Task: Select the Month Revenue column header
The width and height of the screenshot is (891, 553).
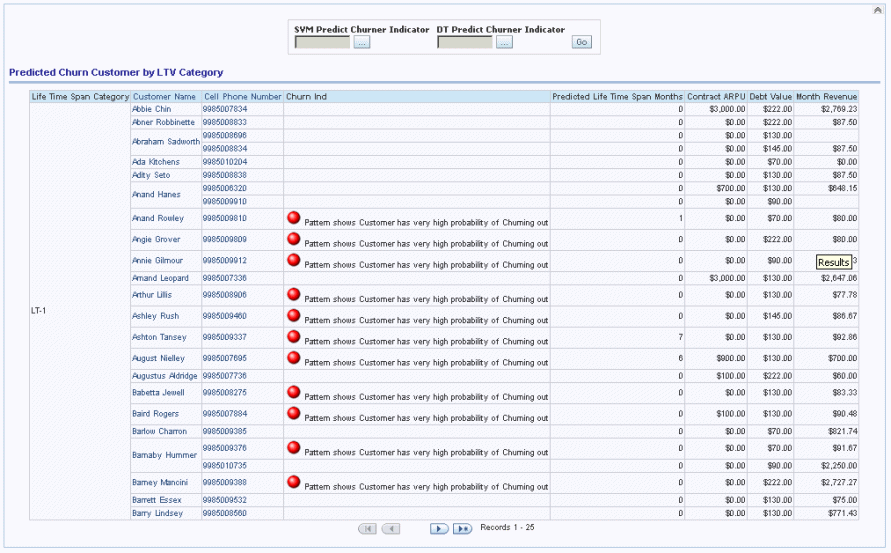Action: click(x=826, y=97)
